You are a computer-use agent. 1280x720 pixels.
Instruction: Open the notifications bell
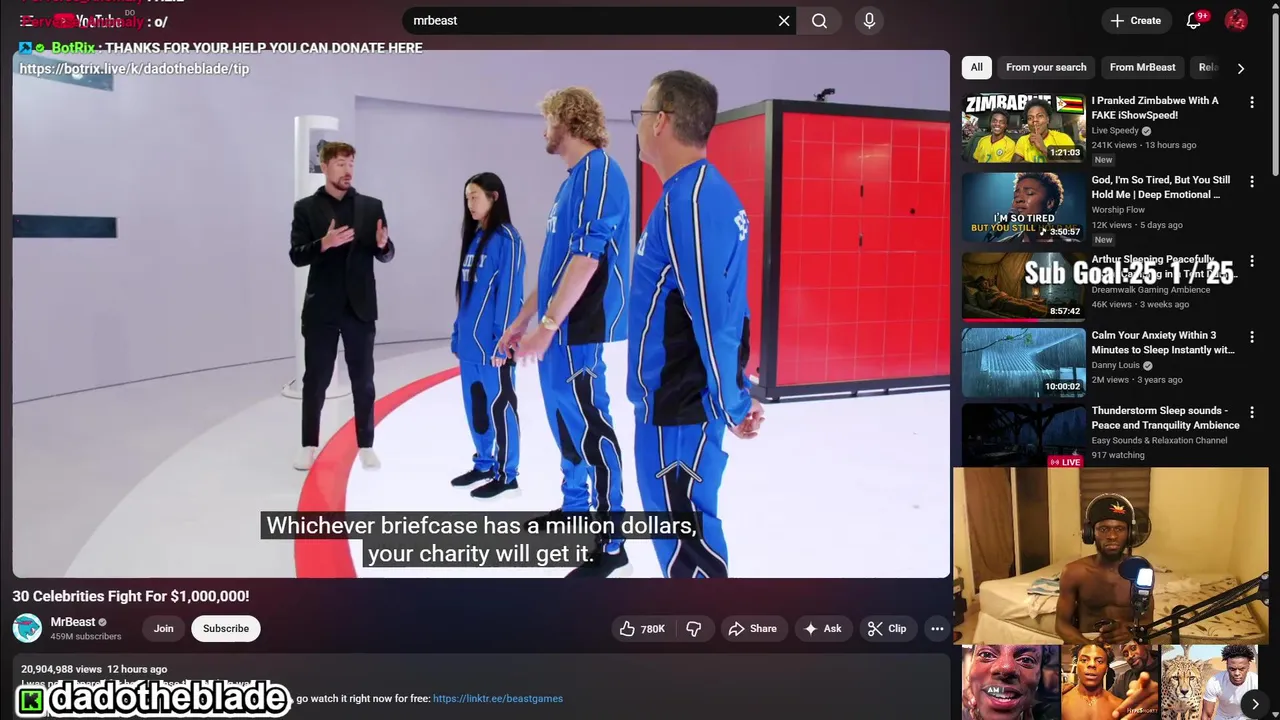pos(1193,20)
